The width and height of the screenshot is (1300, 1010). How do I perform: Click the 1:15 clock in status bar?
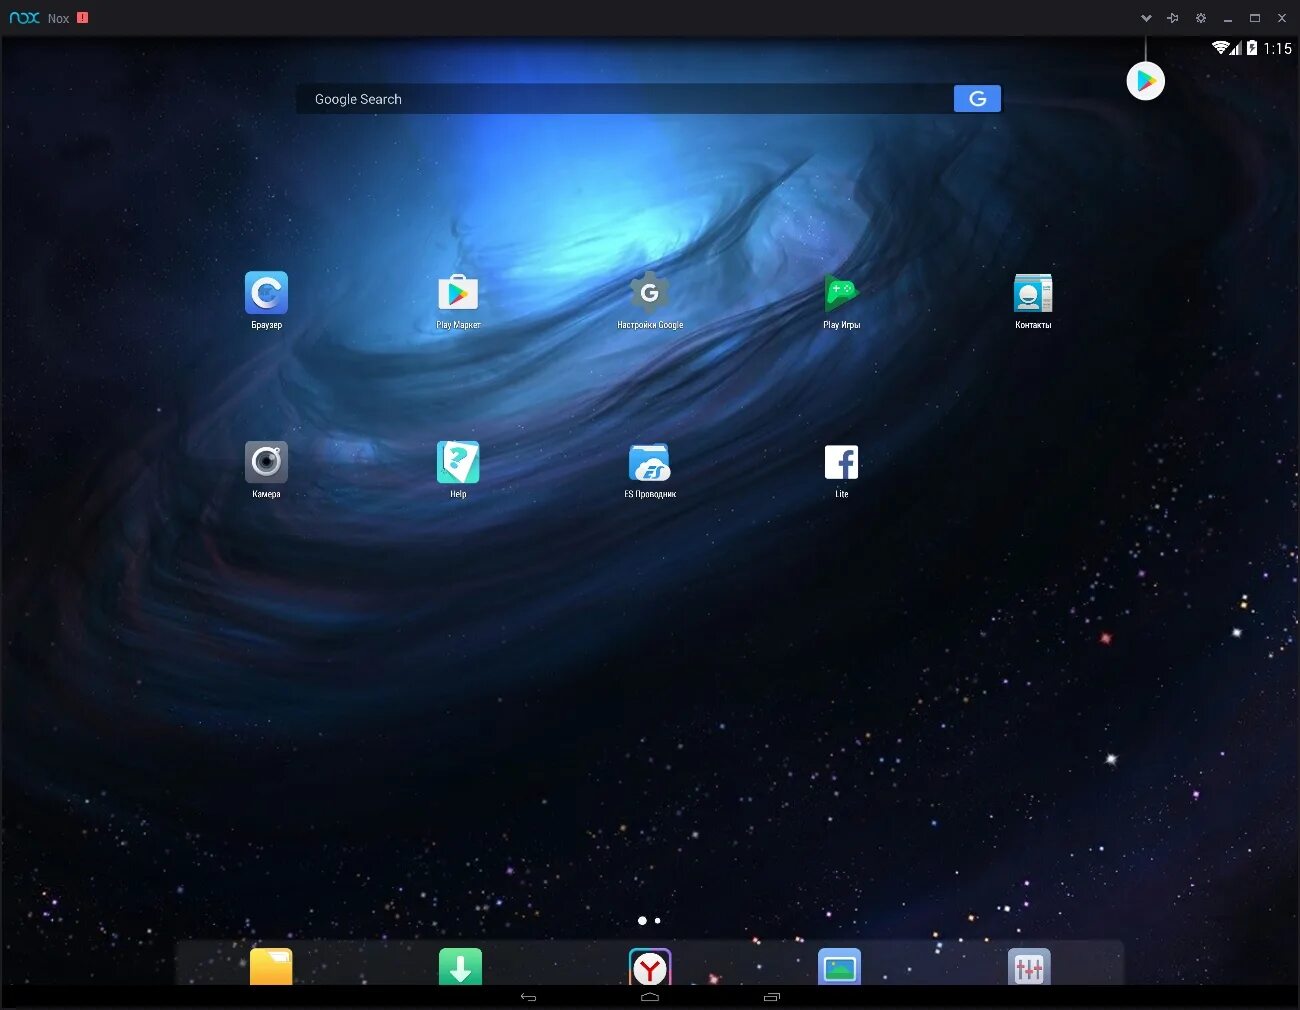point(1277,48)
